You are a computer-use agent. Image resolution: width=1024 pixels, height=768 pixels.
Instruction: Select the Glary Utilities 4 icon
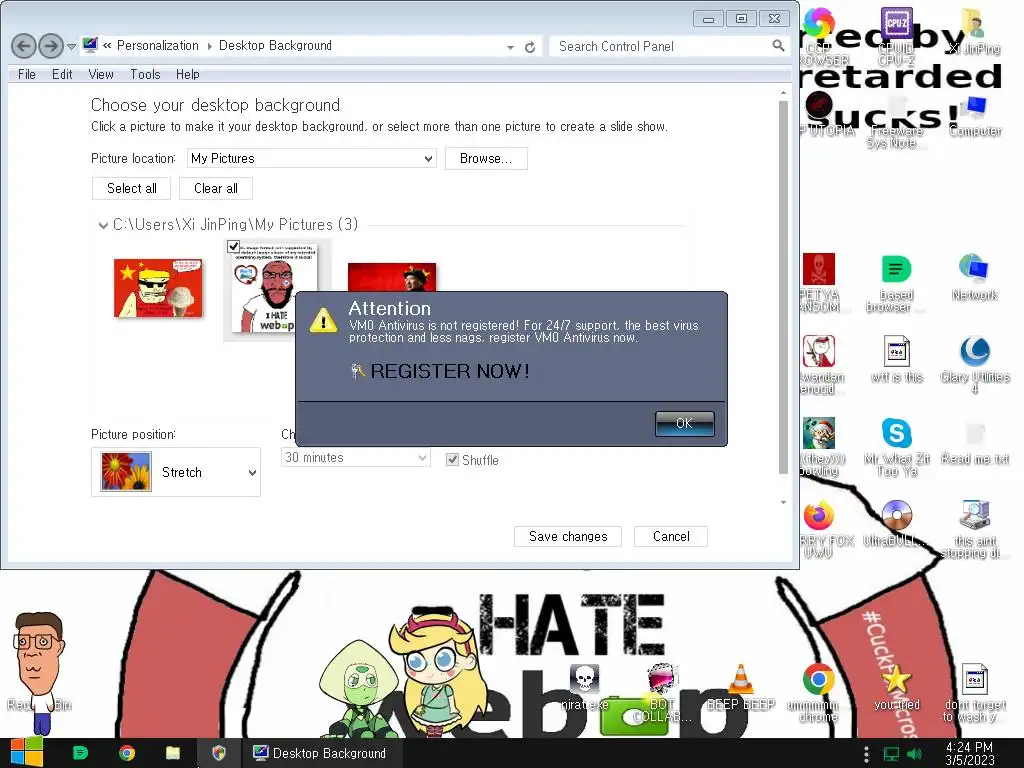(x=974, y=364)
